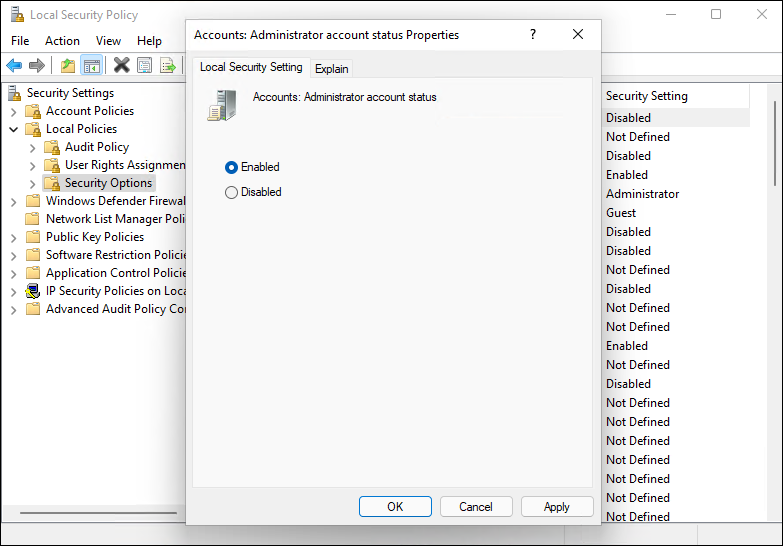Image resolution: width=783 pixels, height=546 pixels.
Task: Click the dialog help question mark
Action: (533, 34)
